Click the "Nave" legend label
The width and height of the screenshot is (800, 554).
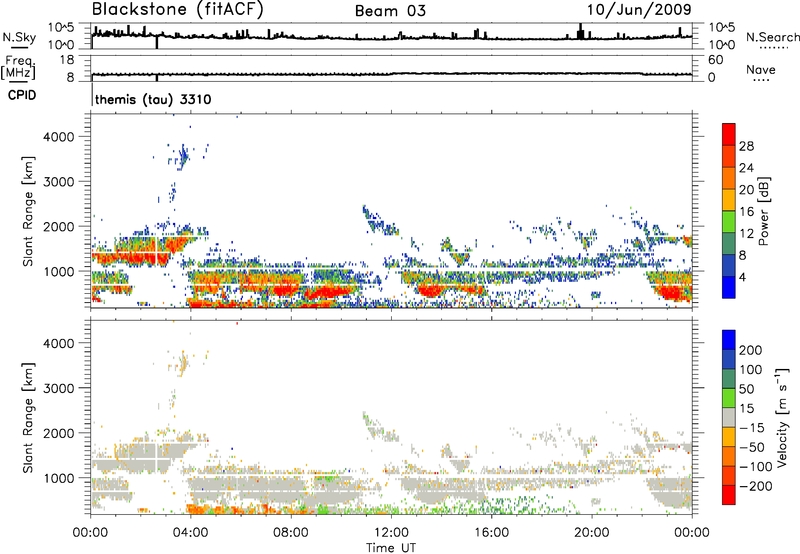coord(761,70)
